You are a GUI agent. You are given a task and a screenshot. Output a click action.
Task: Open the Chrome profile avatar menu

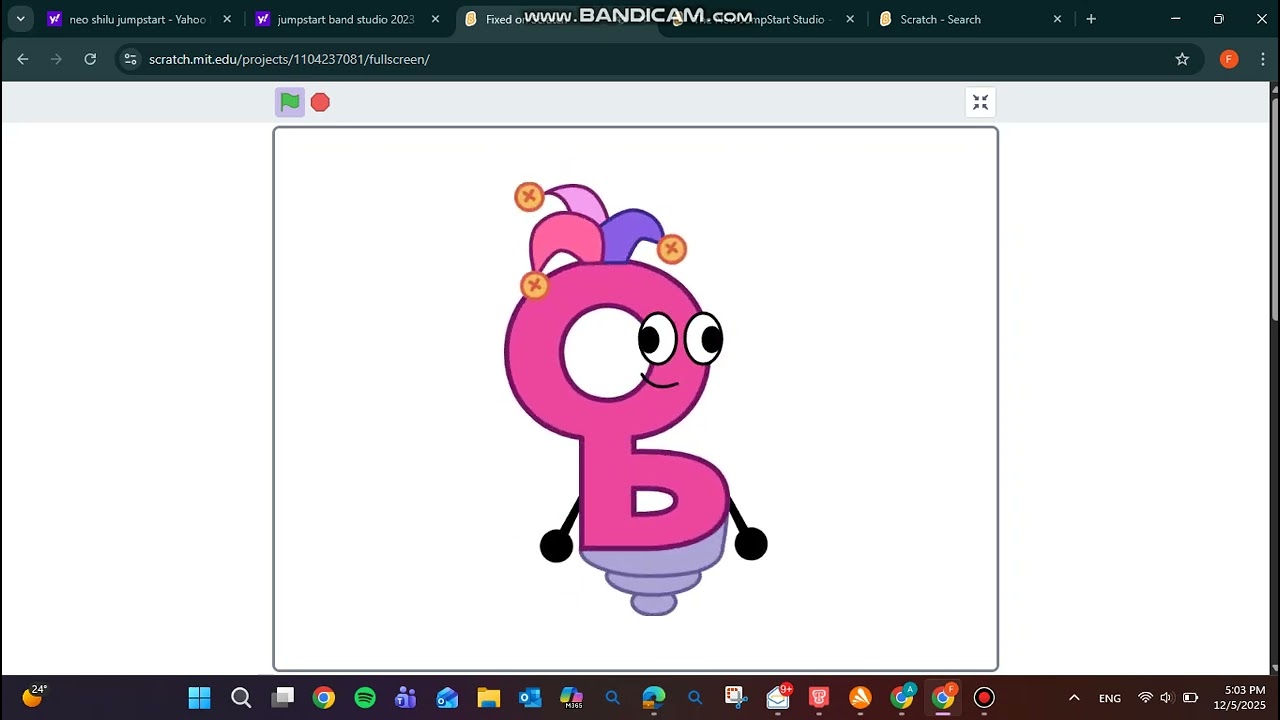tap(1229, 59)
